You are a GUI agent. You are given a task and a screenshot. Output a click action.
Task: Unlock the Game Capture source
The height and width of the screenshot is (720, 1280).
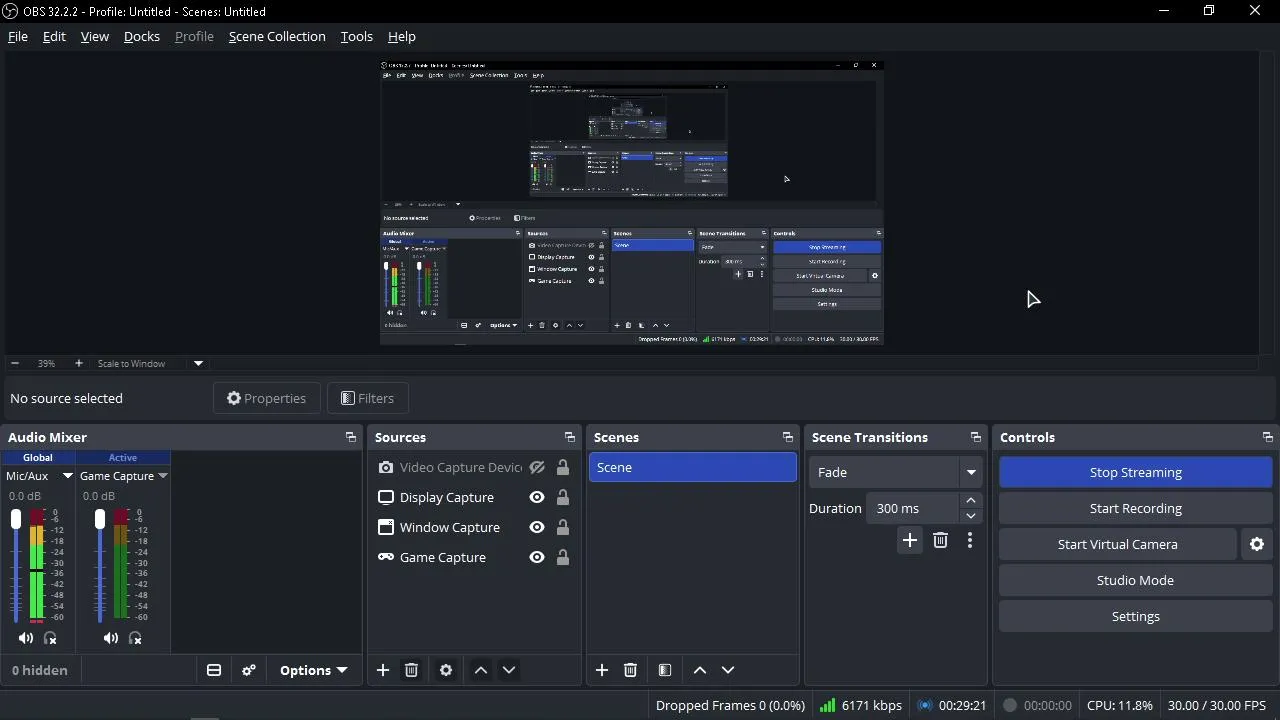tap(563, 557)
